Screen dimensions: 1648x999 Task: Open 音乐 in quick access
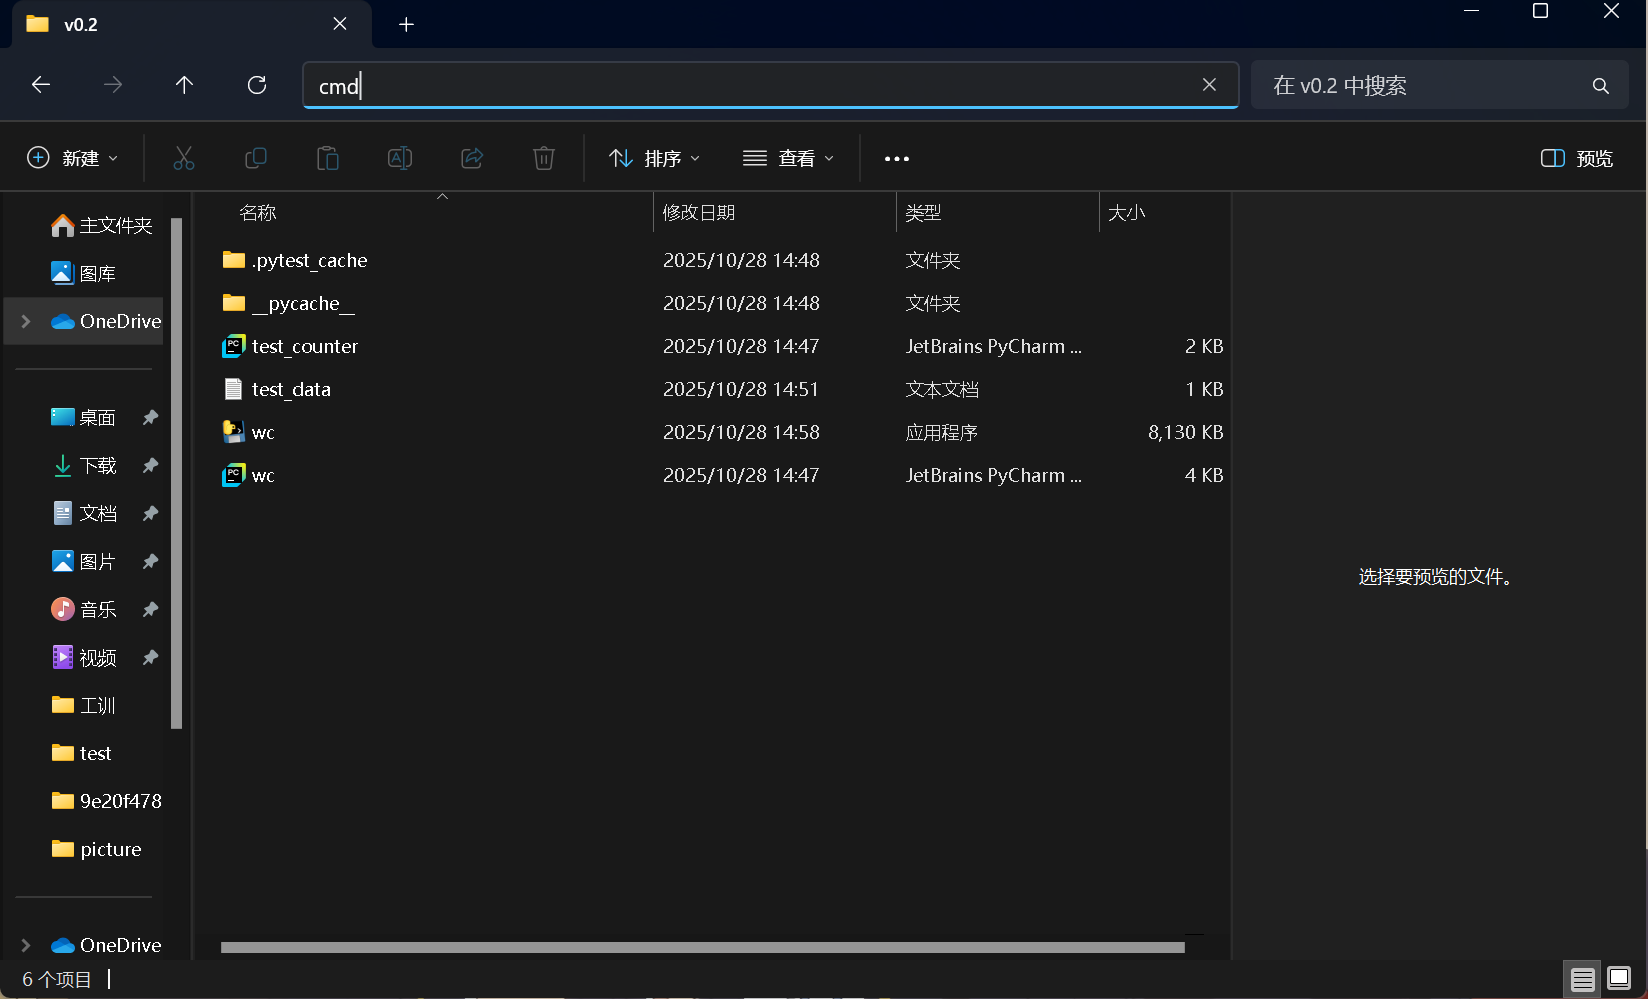84,609
